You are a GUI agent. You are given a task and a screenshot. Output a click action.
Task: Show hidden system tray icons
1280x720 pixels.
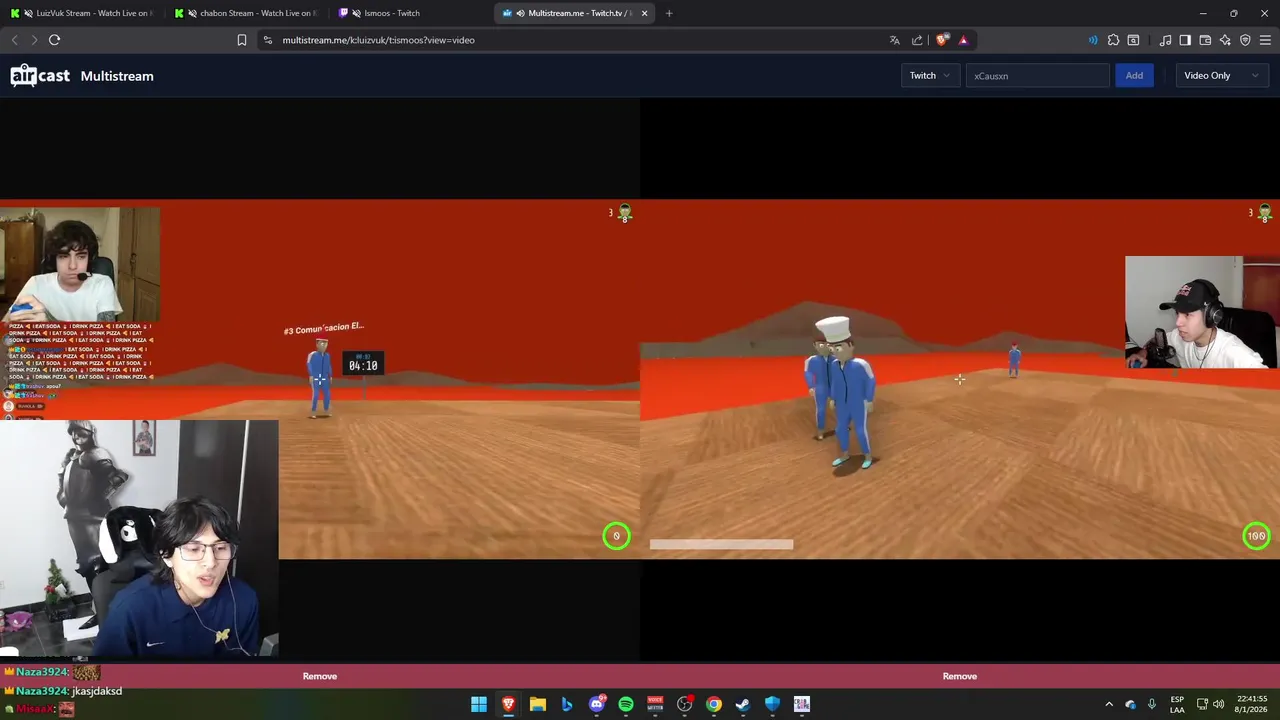(x=1108, y=704)
